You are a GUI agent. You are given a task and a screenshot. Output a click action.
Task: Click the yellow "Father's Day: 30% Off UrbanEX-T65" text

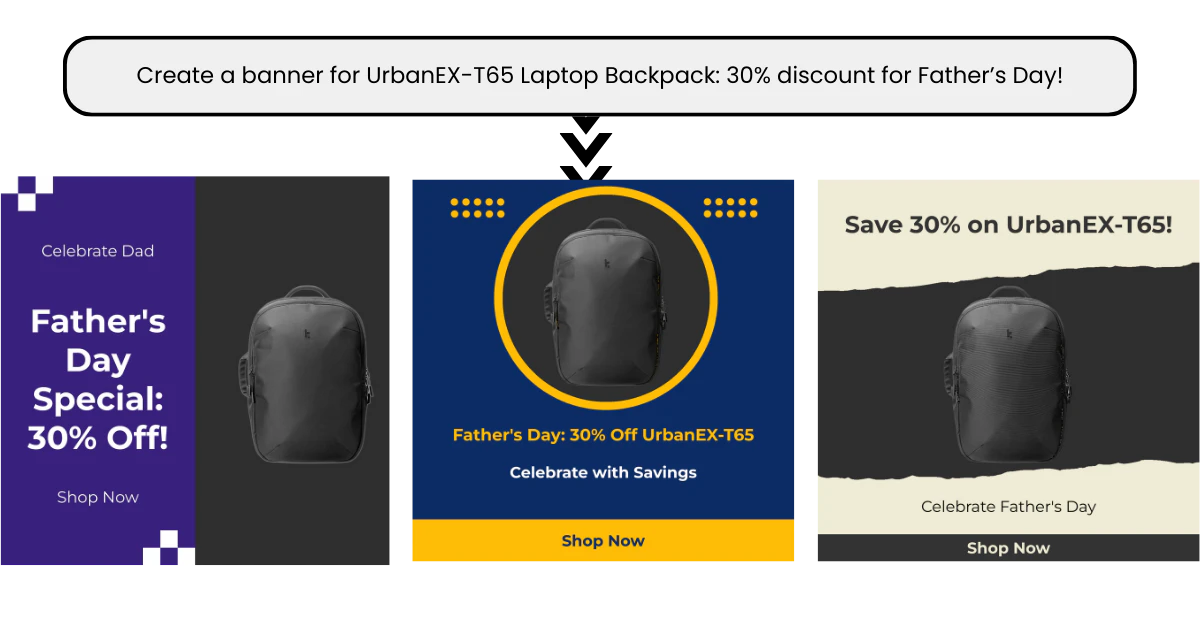603,435
